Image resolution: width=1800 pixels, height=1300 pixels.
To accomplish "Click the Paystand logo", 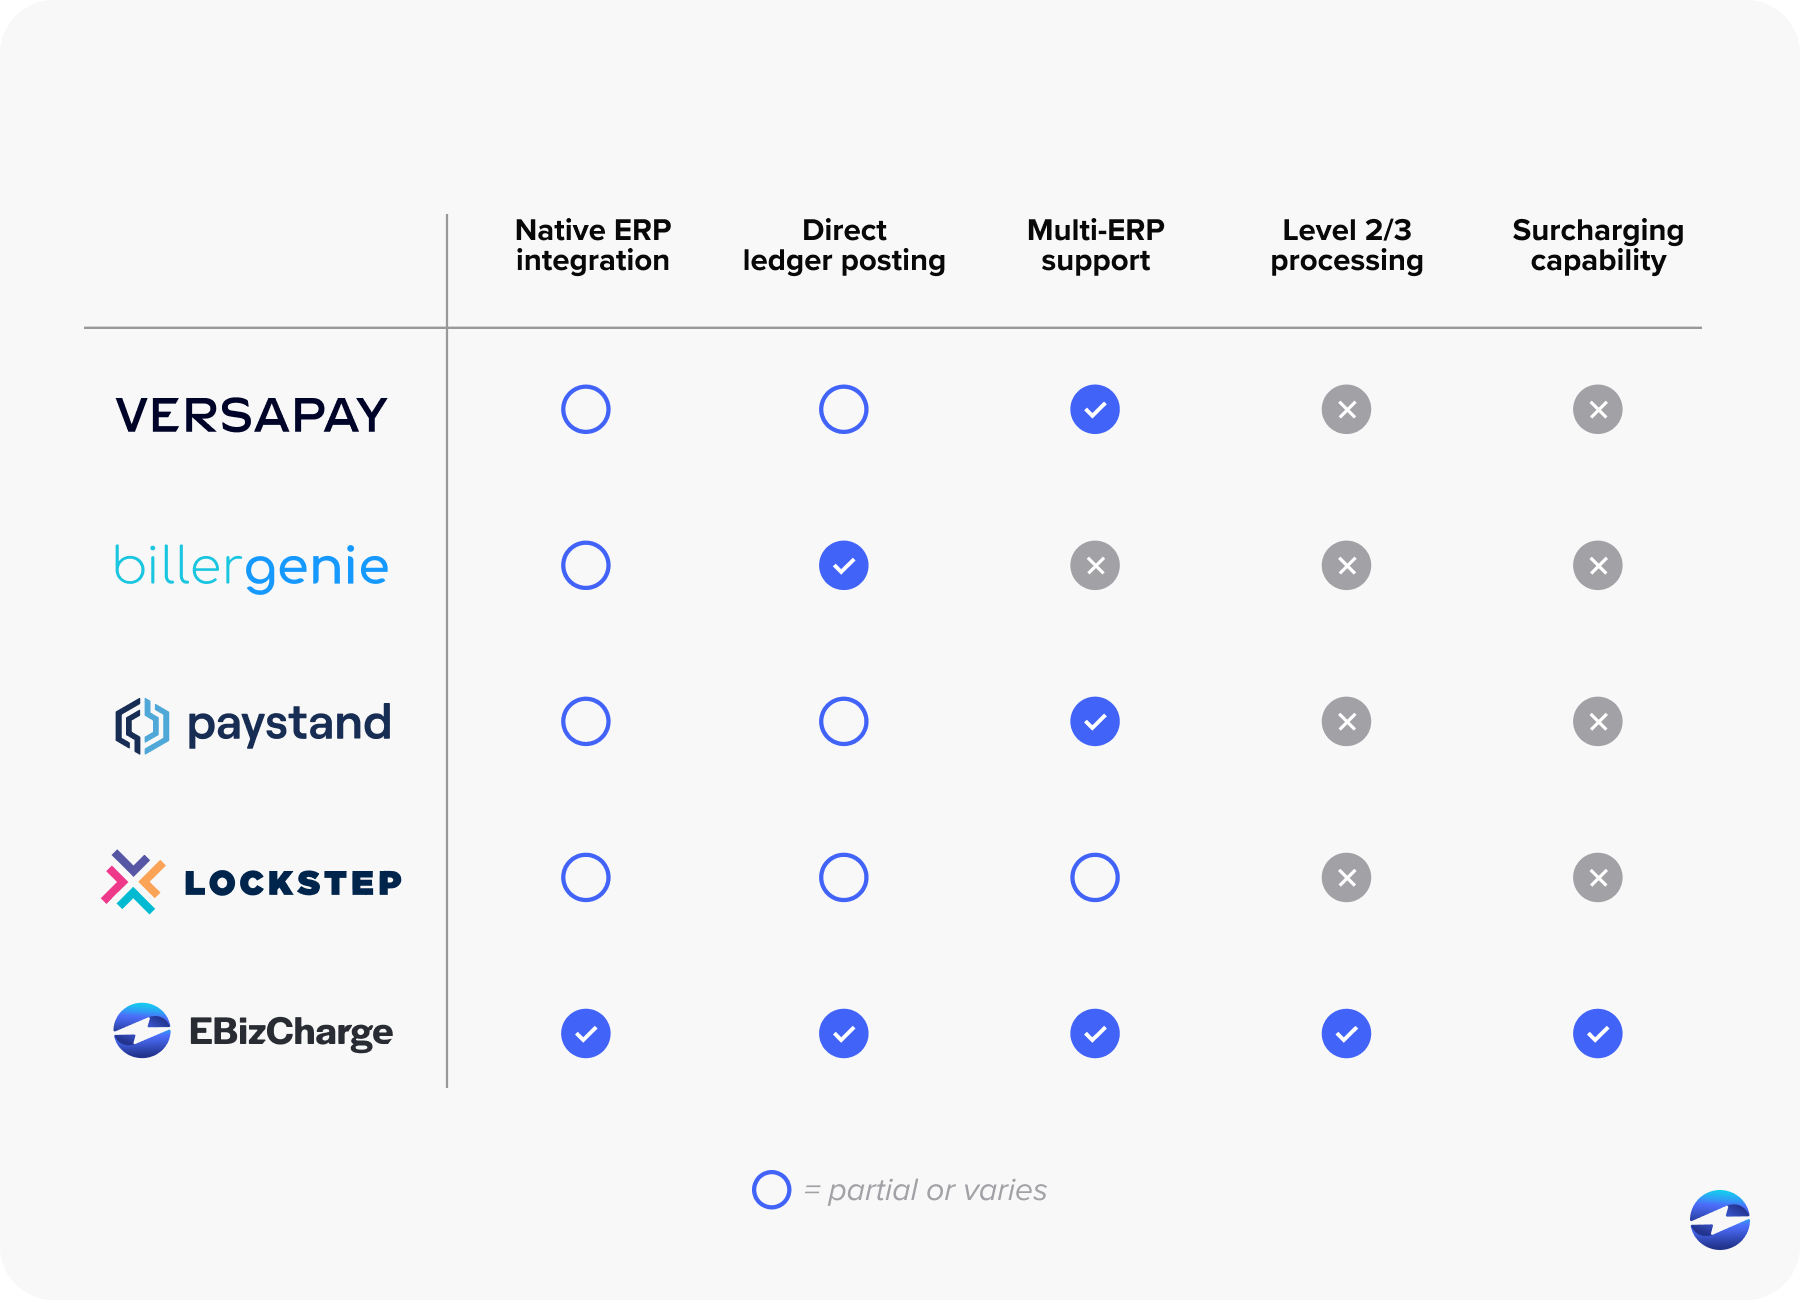I will pos(253,725).
